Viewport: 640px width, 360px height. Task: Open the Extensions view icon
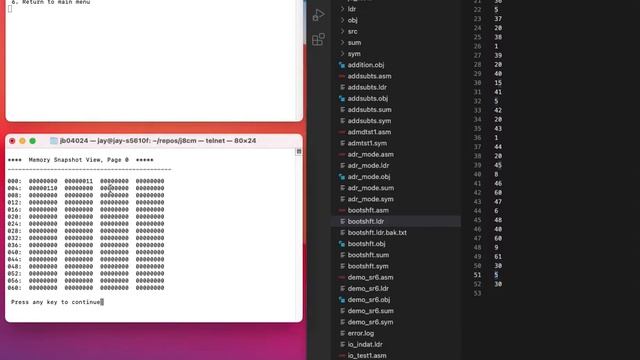pyautogui.click(x=318, y=40)
